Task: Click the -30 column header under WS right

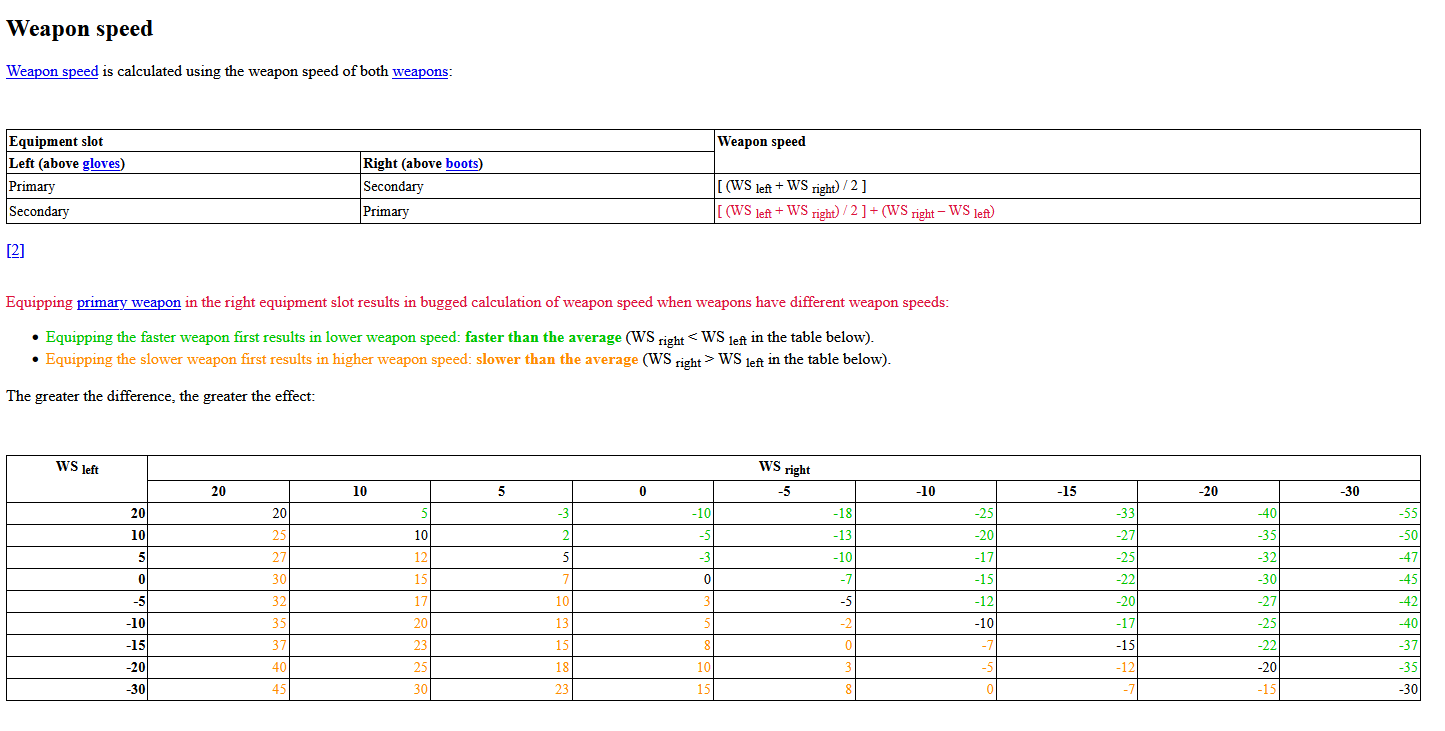Action: coord(1350,491)
